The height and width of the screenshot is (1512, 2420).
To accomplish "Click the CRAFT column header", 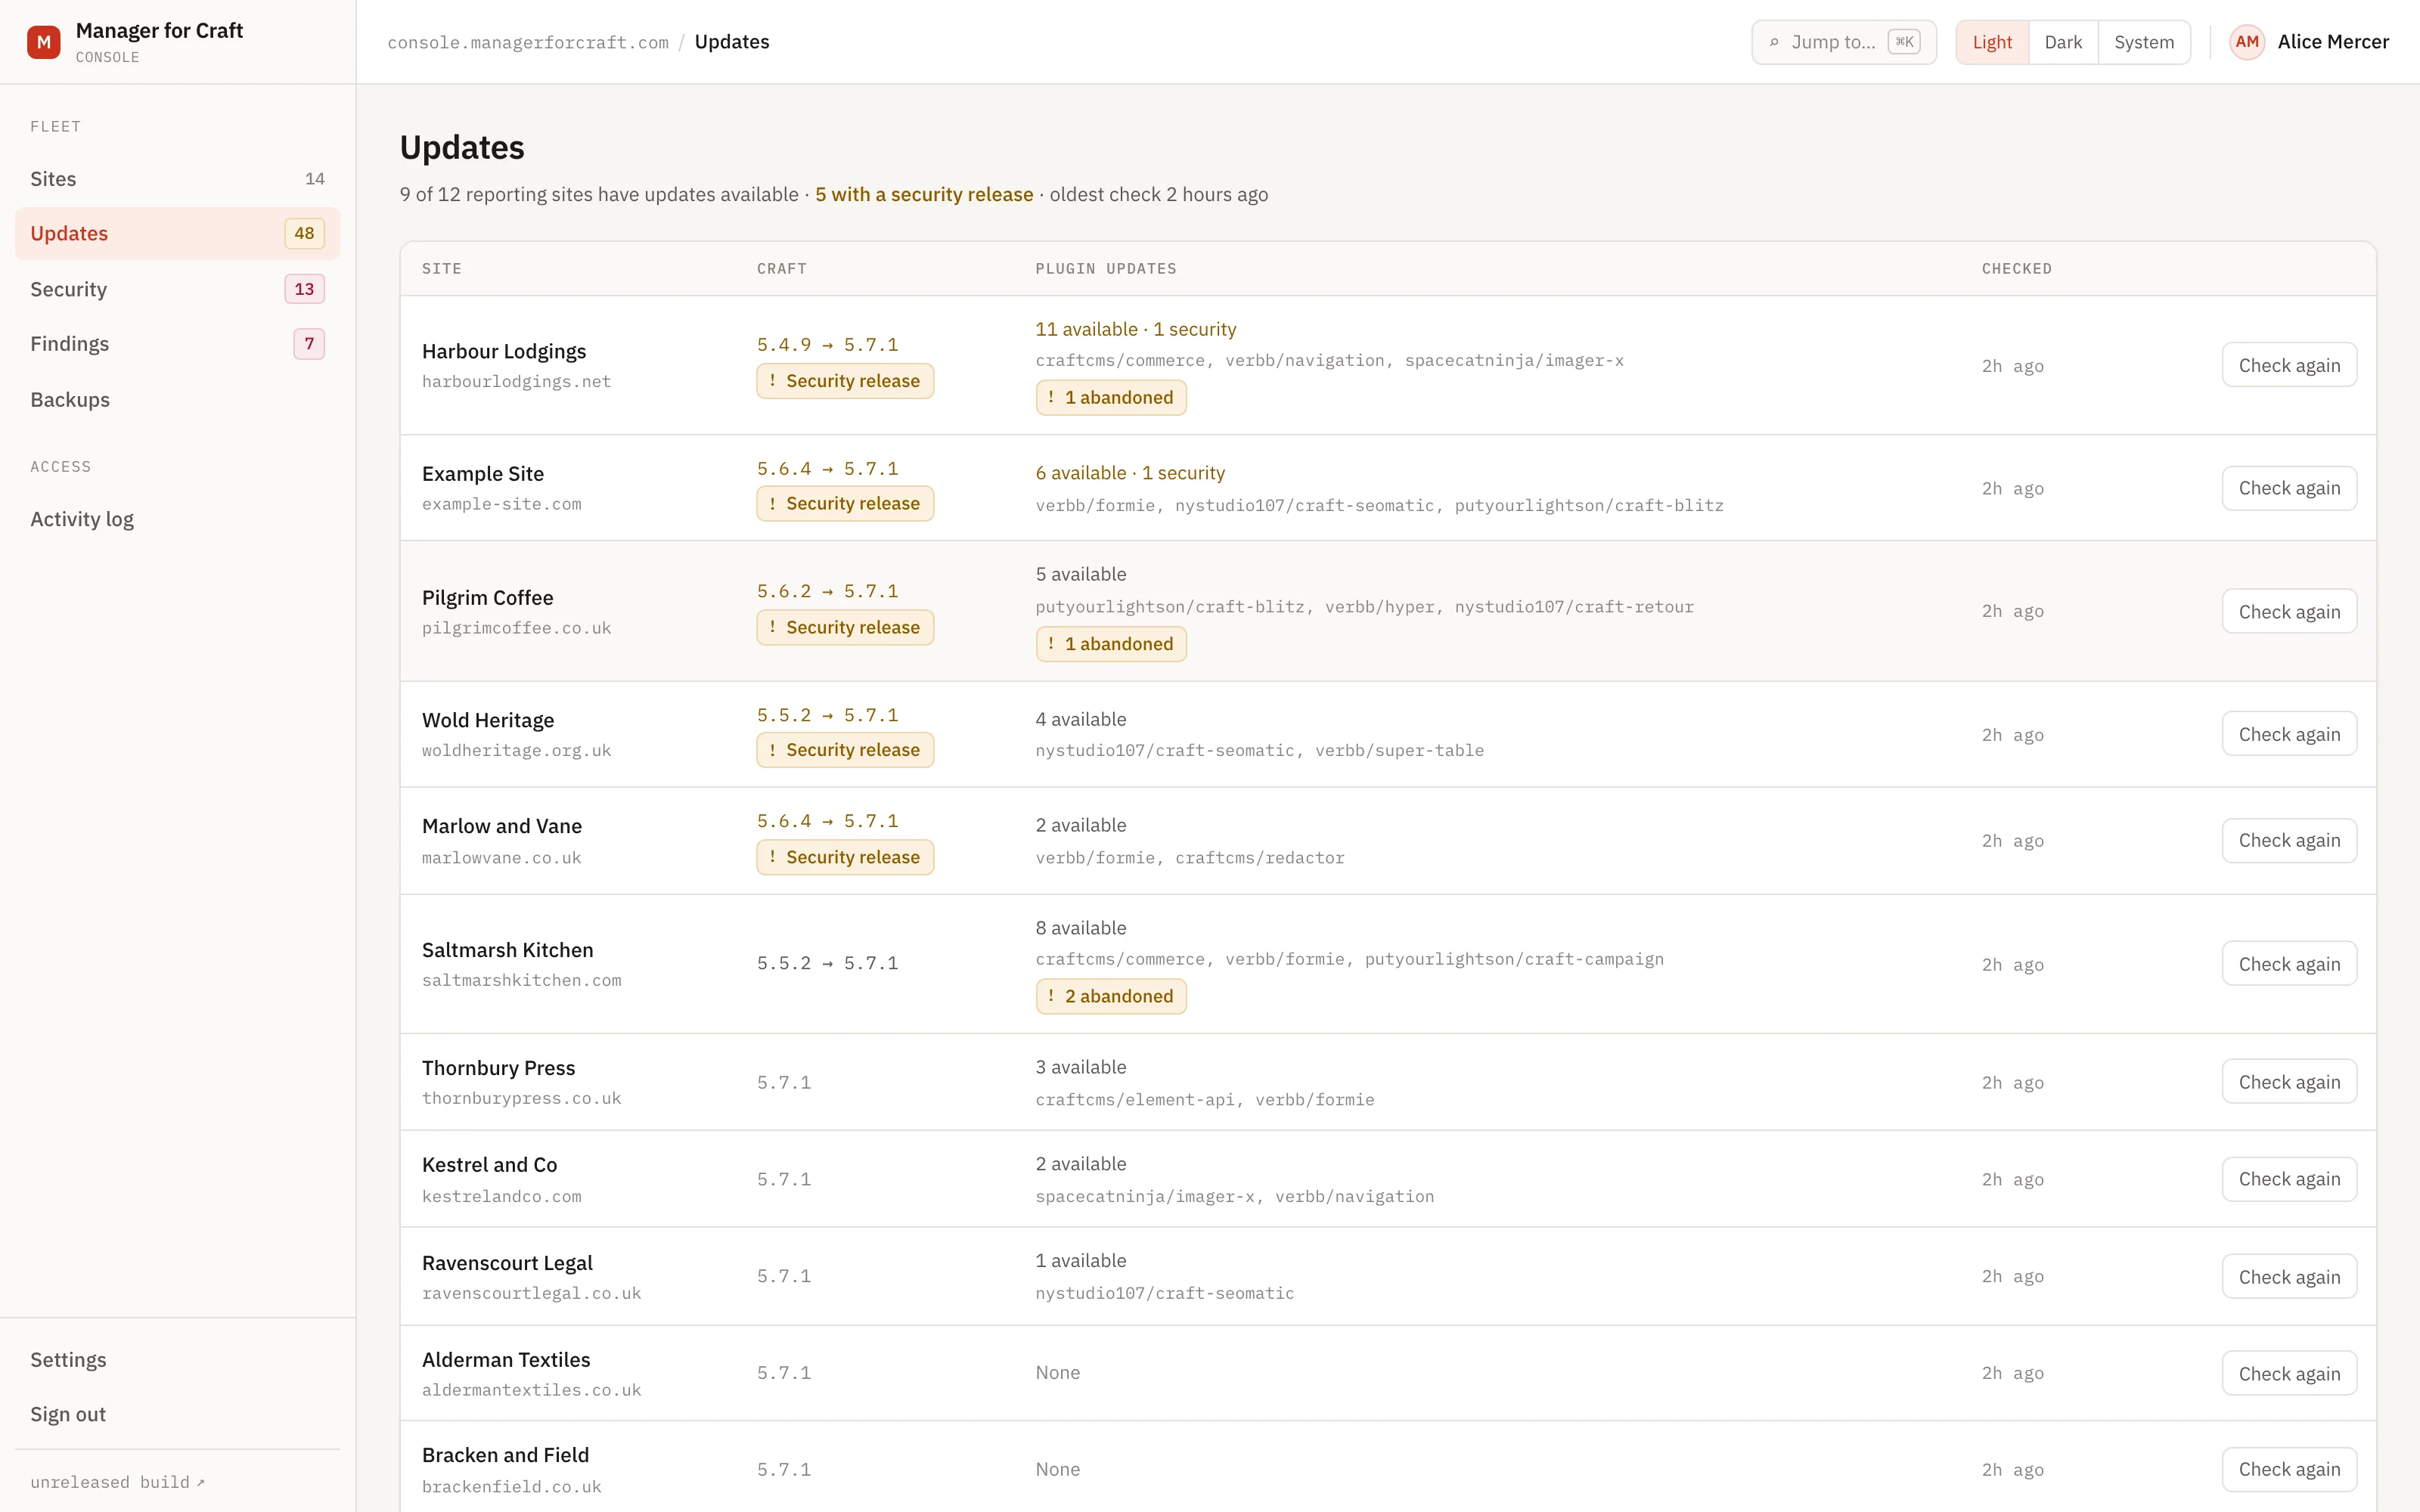I will tap(781, 269).
